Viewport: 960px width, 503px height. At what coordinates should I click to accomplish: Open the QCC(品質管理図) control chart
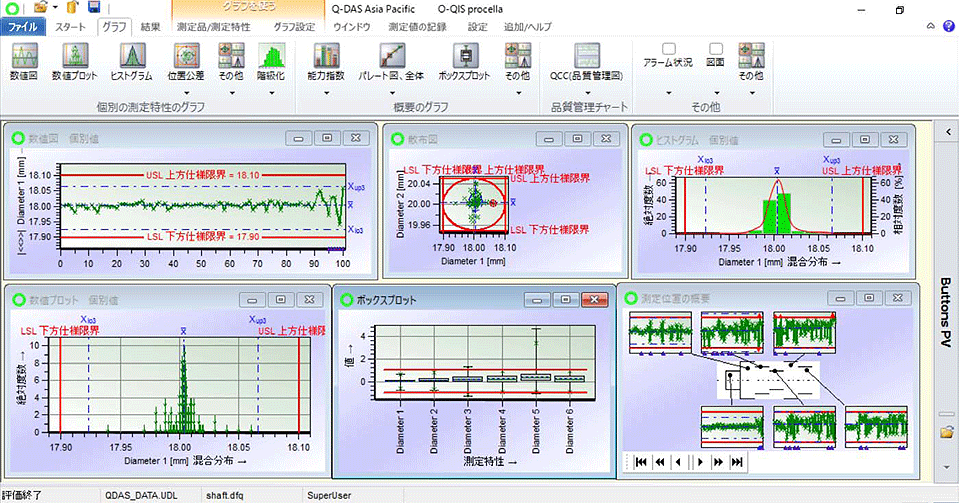click(x=586, y=60)
